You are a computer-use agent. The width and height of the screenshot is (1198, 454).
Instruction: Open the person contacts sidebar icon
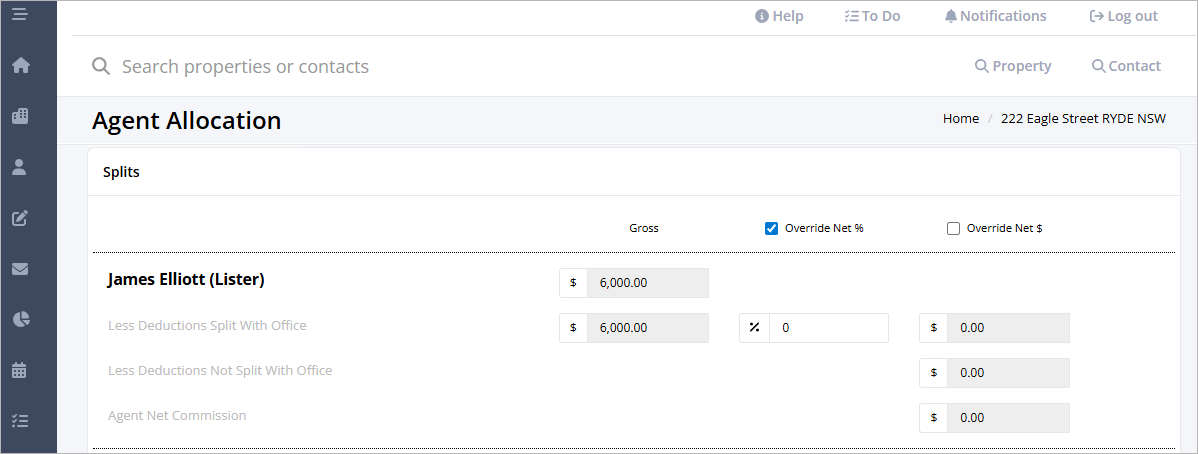(x=20, y=167)
